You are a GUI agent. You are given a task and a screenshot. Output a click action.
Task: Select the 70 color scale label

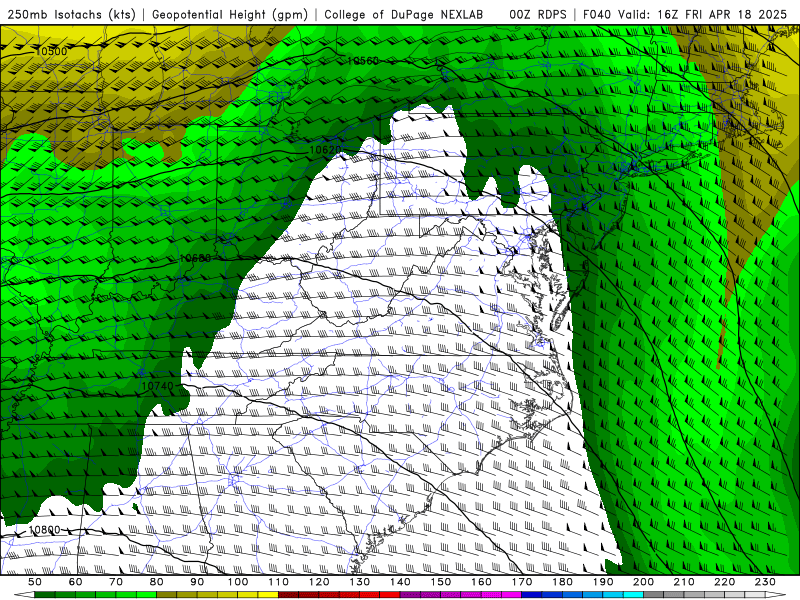pos(116,582)
